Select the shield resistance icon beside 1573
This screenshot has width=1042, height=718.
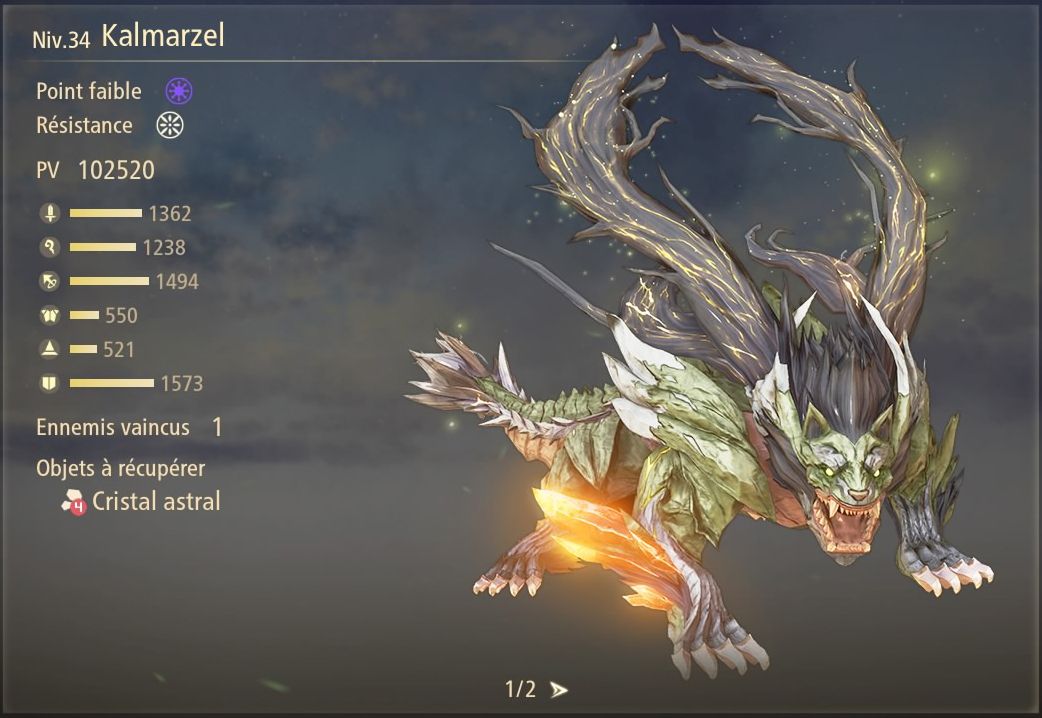point(50,383)
